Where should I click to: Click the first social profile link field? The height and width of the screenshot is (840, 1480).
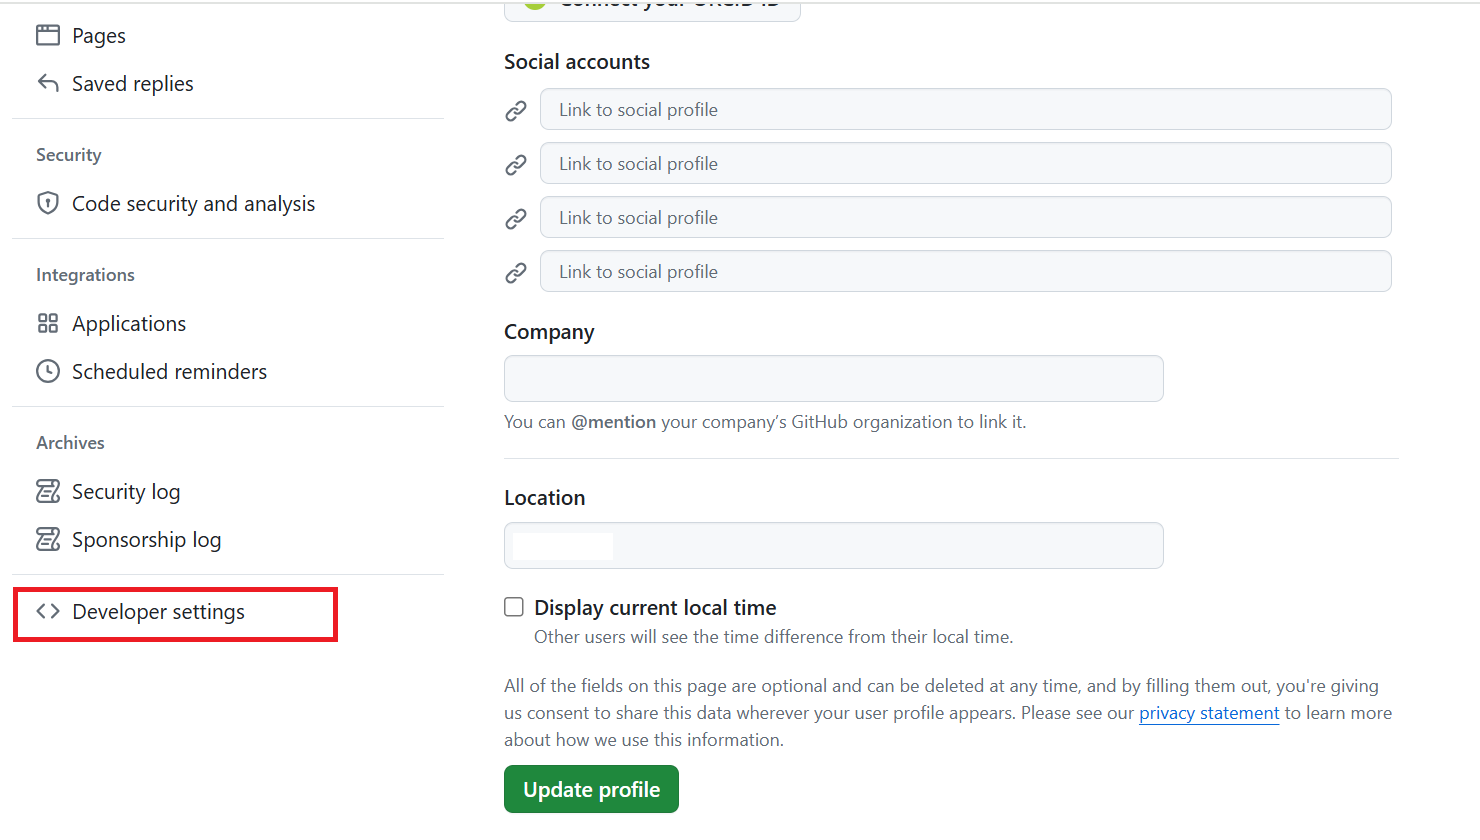(965, 110)
